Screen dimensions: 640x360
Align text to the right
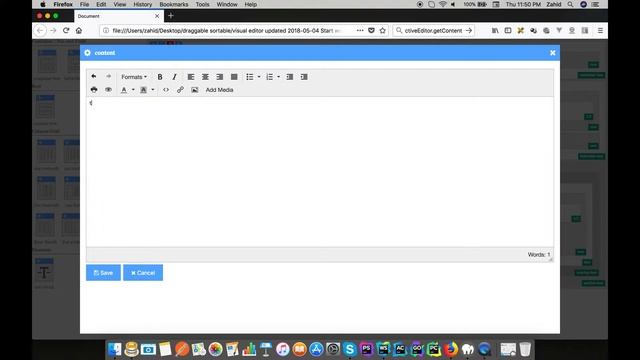(220, 77)
